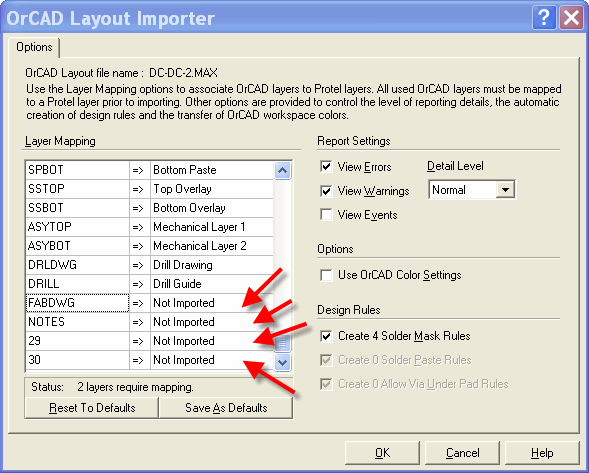Click the Bottom Overlay mapping cell
This screenshot has height=473, width=589.
pos(212,208)
